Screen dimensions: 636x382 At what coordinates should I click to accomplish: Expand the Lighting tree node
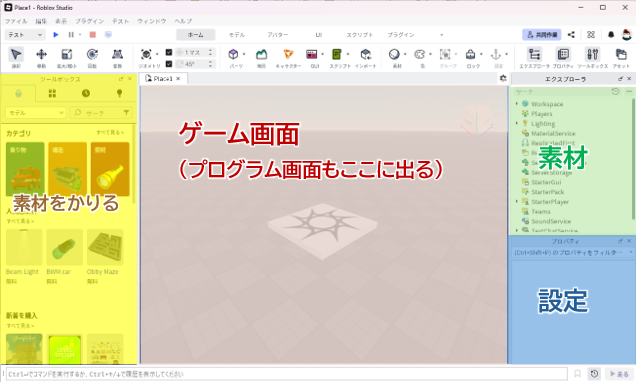517,123
